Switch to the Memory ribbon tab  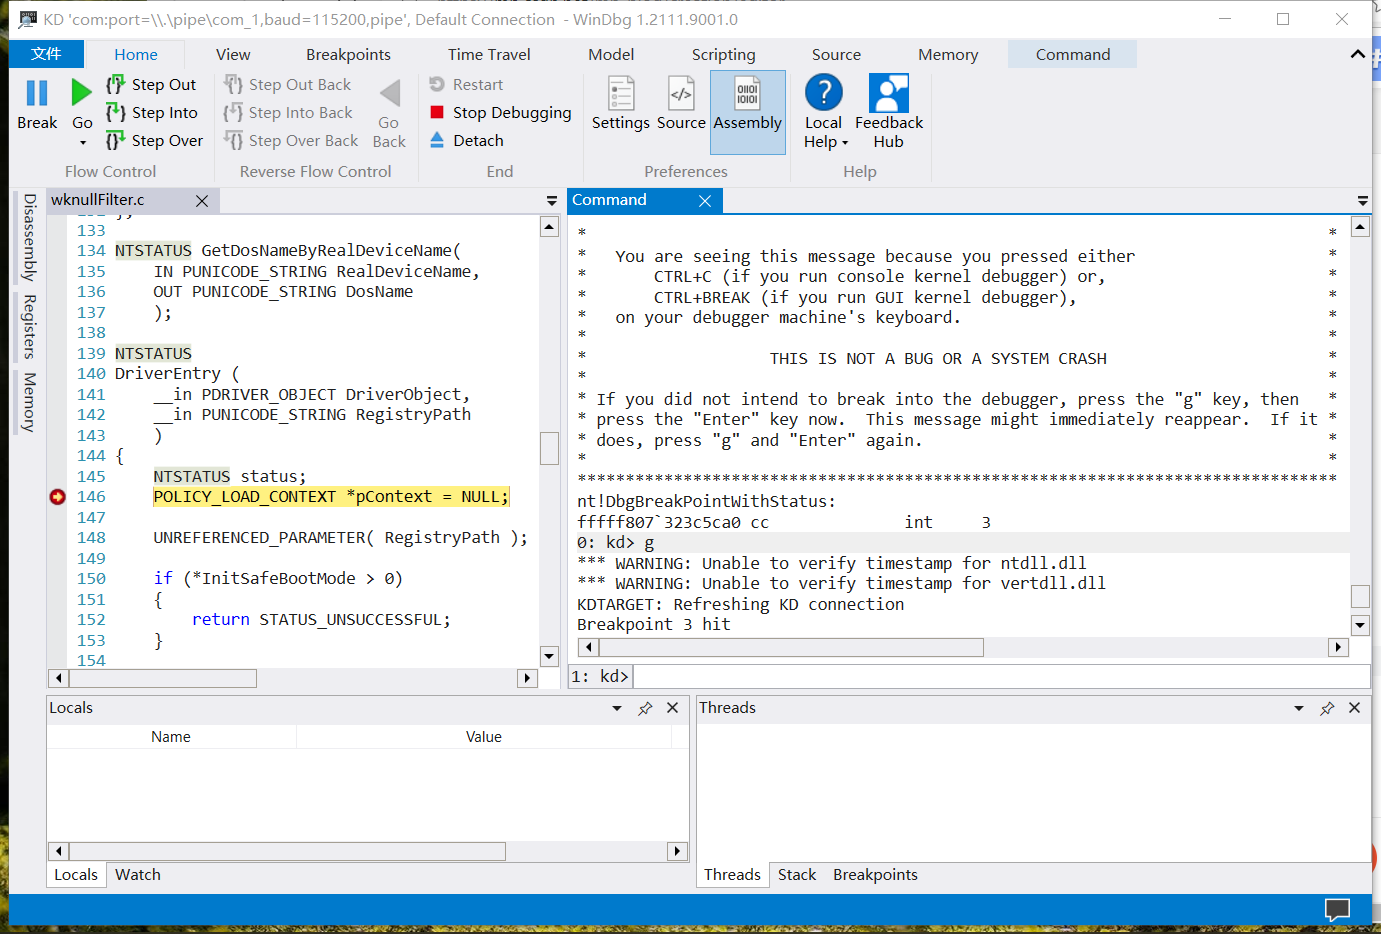947,54
